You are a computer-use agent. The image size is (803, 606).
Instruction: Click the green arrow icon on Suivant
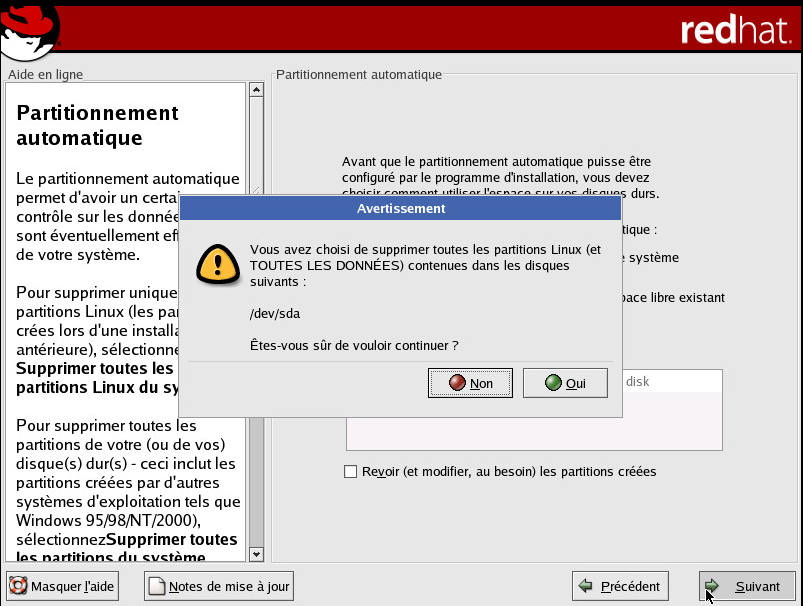(x=712, y=586)
